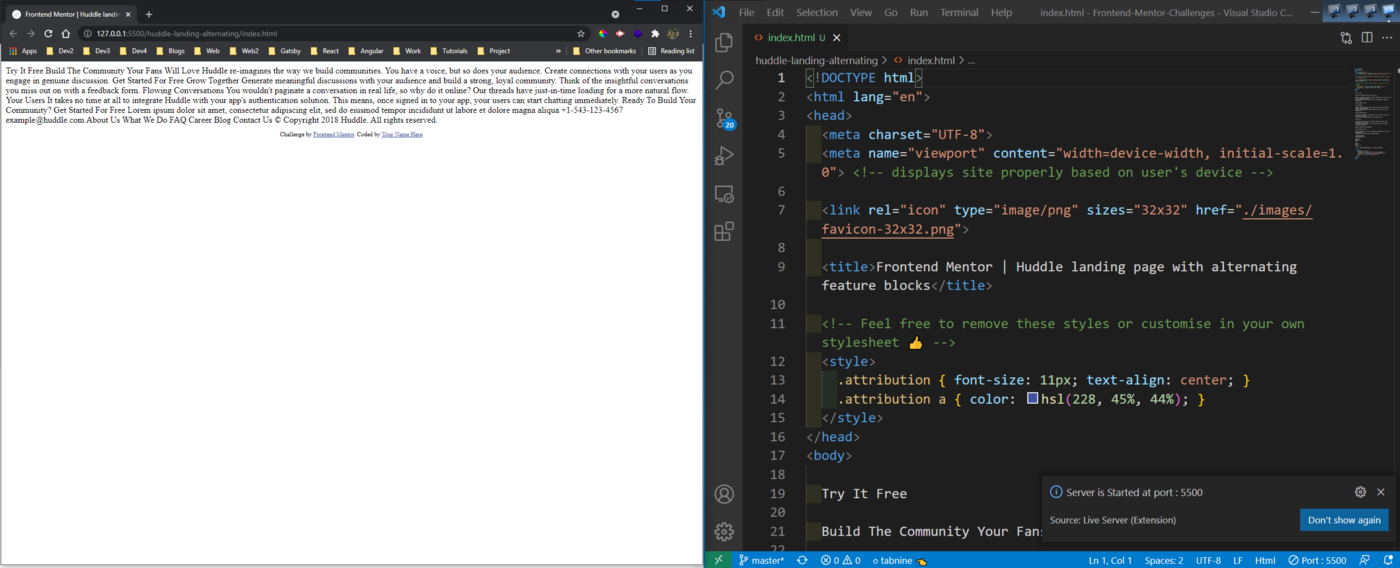Click tabnine status bar item
The image size is (1400, 568).
[x=899, y=560]
